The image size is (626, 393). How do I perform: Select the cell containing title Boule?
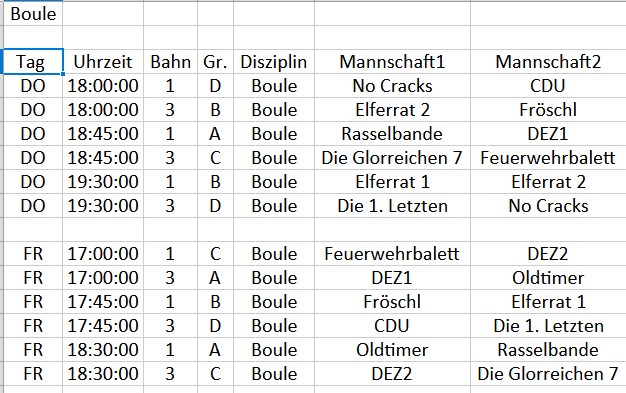coord(33,14)
